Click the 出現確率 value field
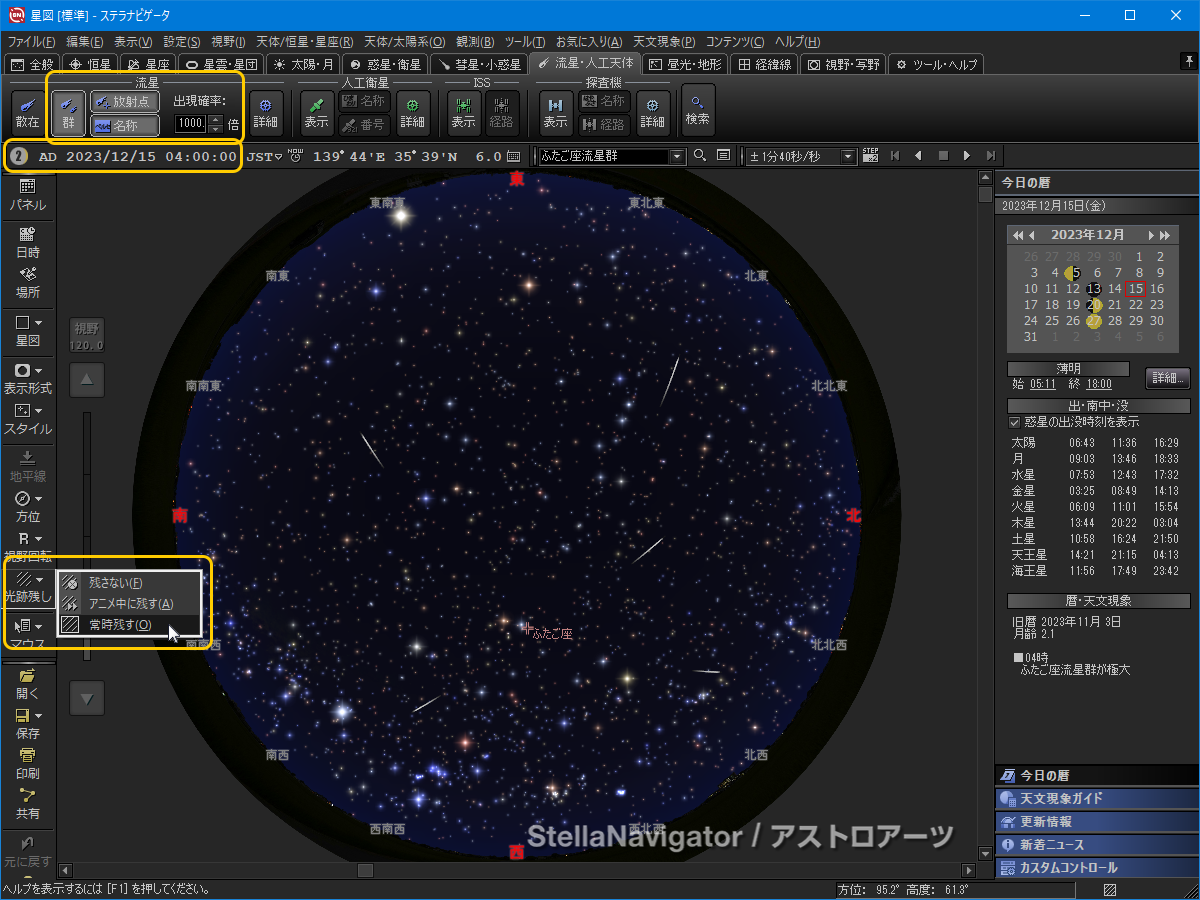Viewport: 1200px width, 900px height. pyautogui.click(x=190, y=124)
